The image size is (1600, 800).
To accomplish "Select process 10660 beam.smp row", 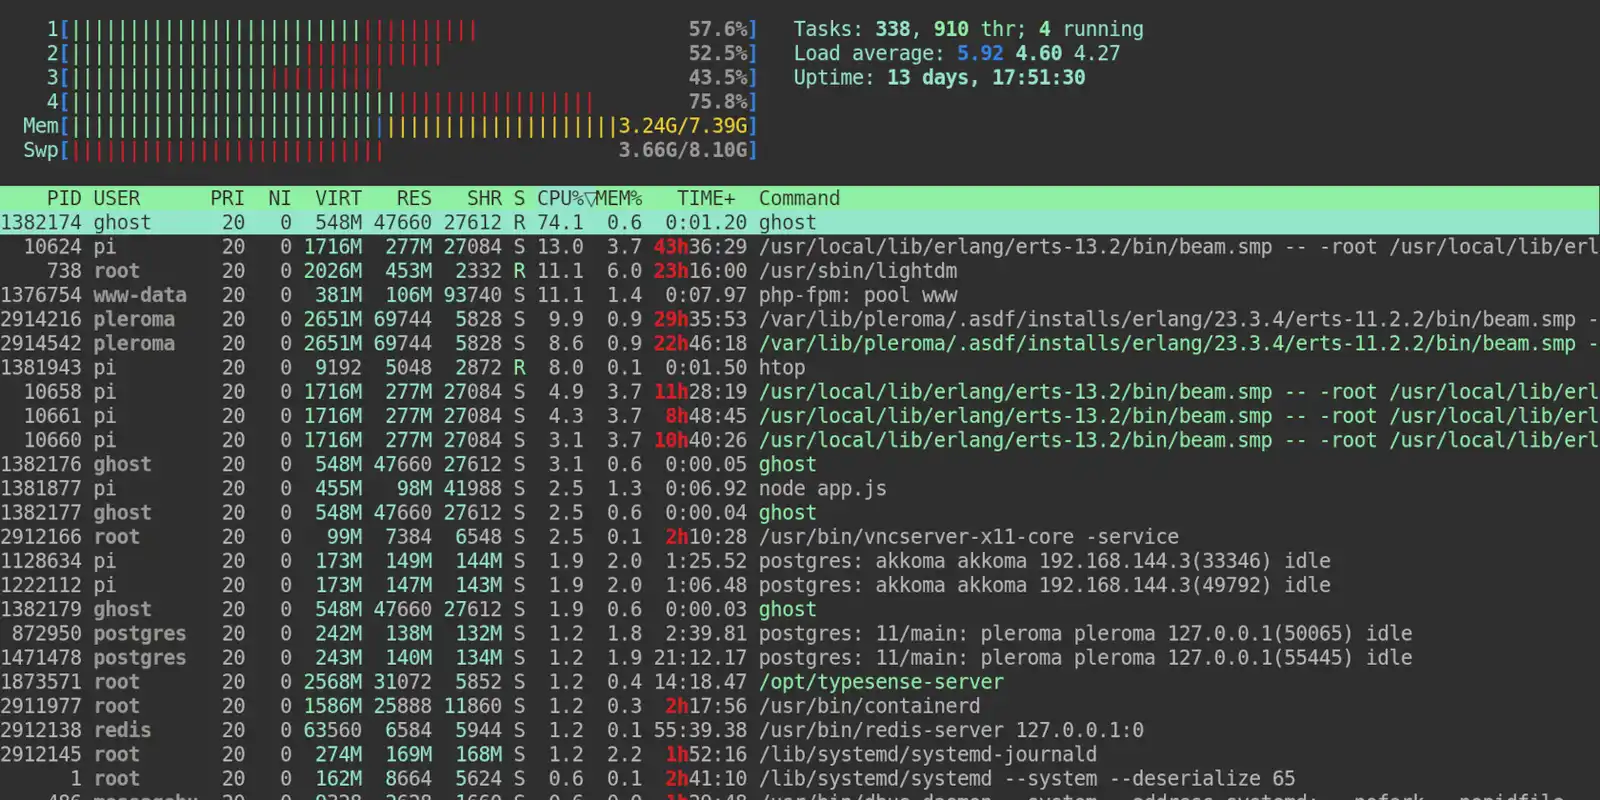I will click(800, 440).
